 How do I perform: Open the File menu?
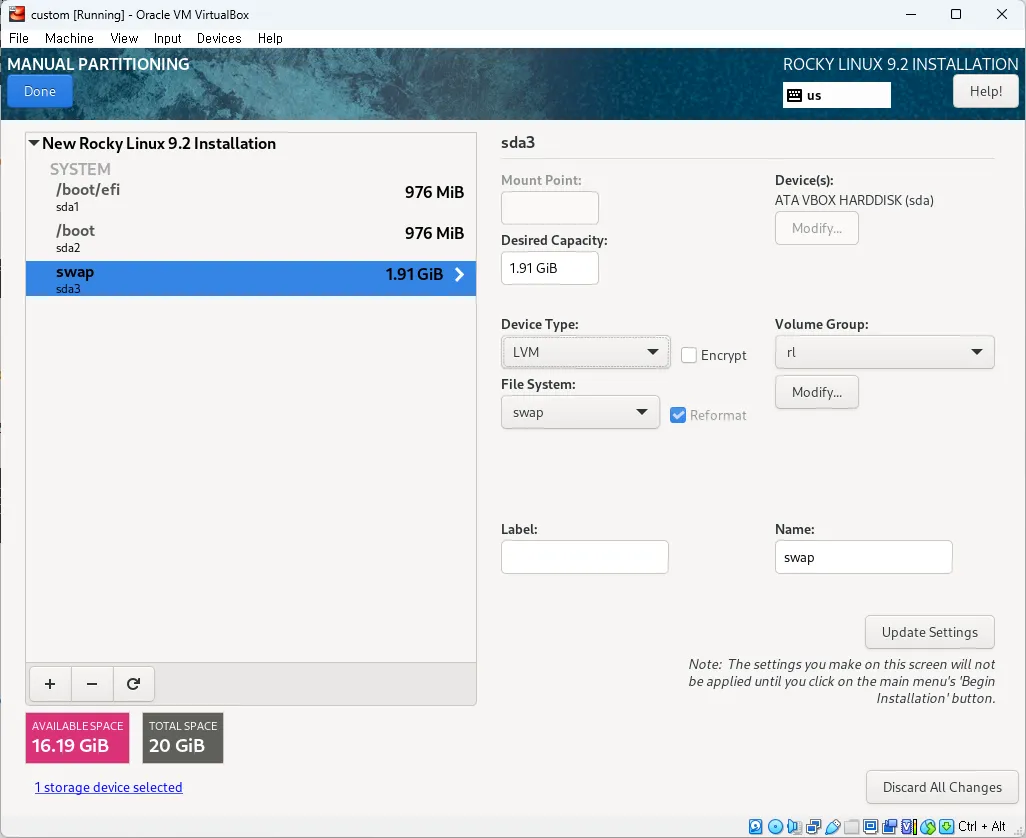tap(19, 38)
